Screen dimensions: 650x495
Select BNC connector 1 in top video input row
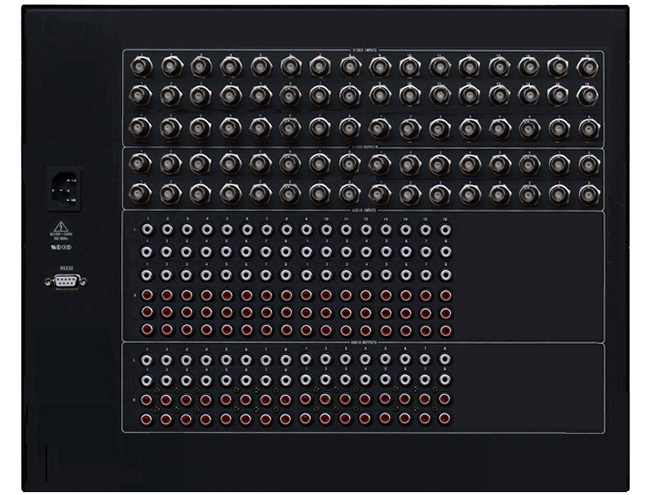[x=141, y=66]
